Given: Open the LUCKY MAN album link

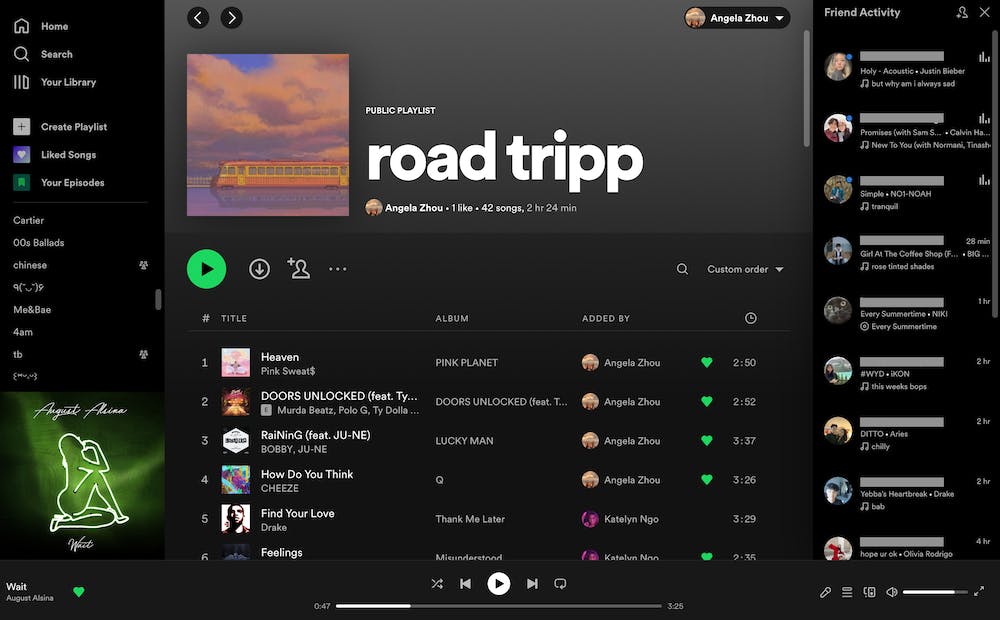Looking at the screenshot, I should pyautogui.click(x=464, y=441).
